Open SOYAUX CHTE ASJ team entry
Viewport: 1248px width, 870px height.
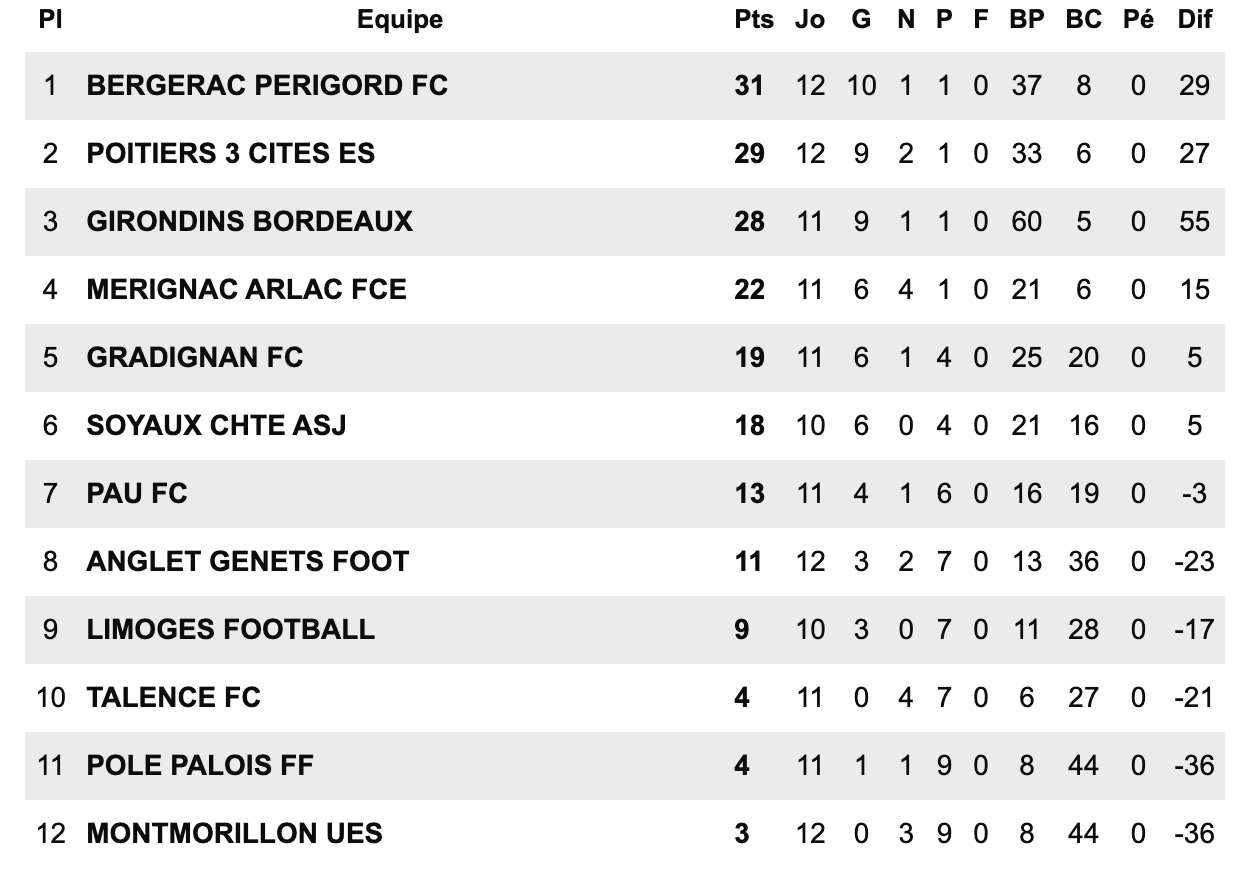pos(217,426)
